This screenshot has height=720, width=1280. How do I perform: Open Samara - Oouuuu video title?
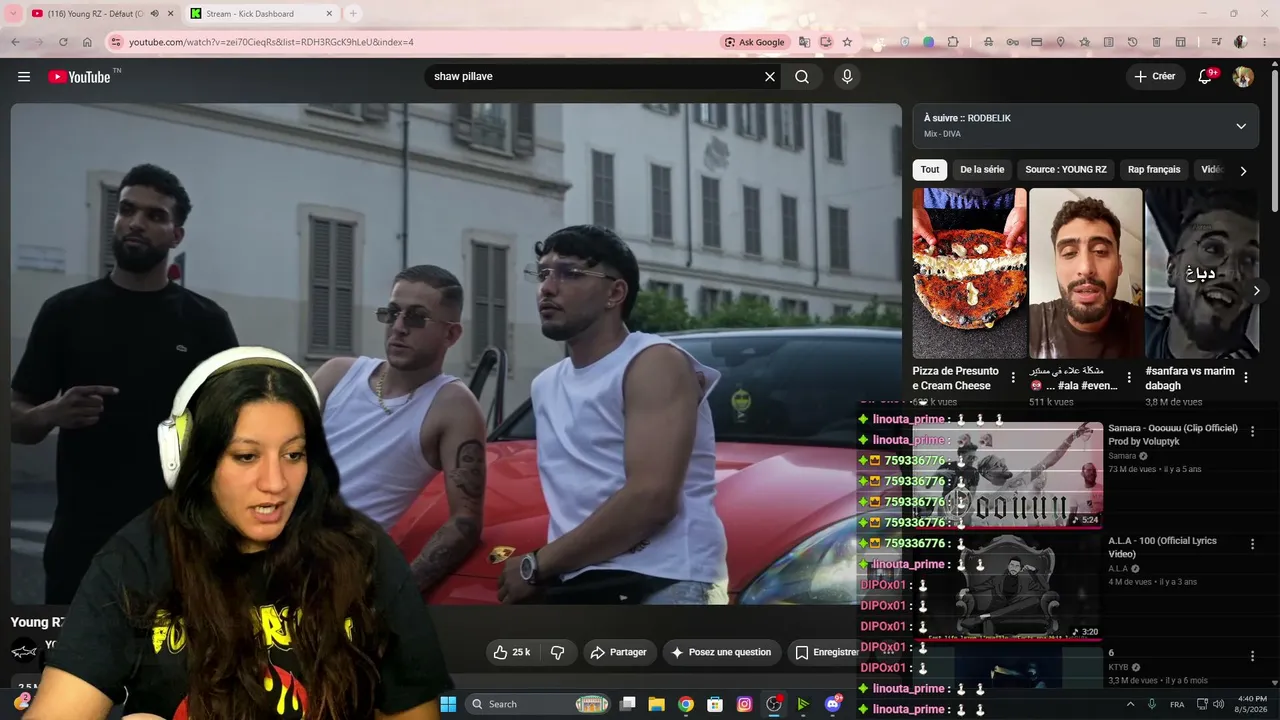1173,434
